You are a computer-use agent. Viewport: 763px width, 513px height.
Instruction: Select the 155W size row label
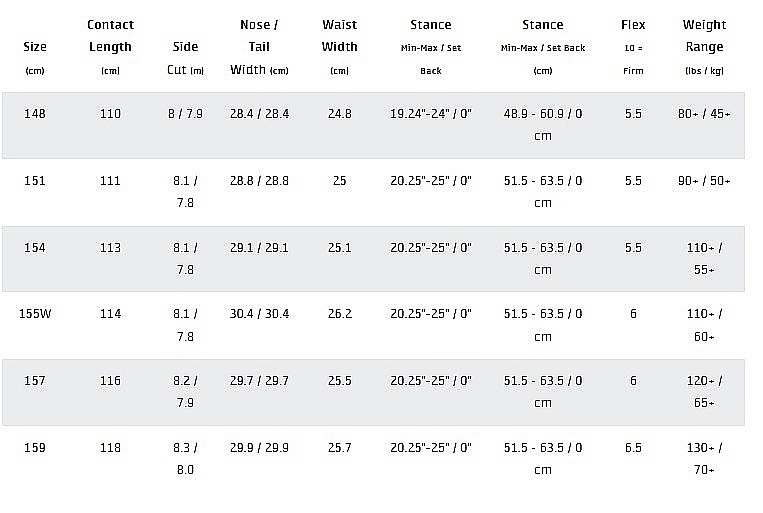pos(35,314)
